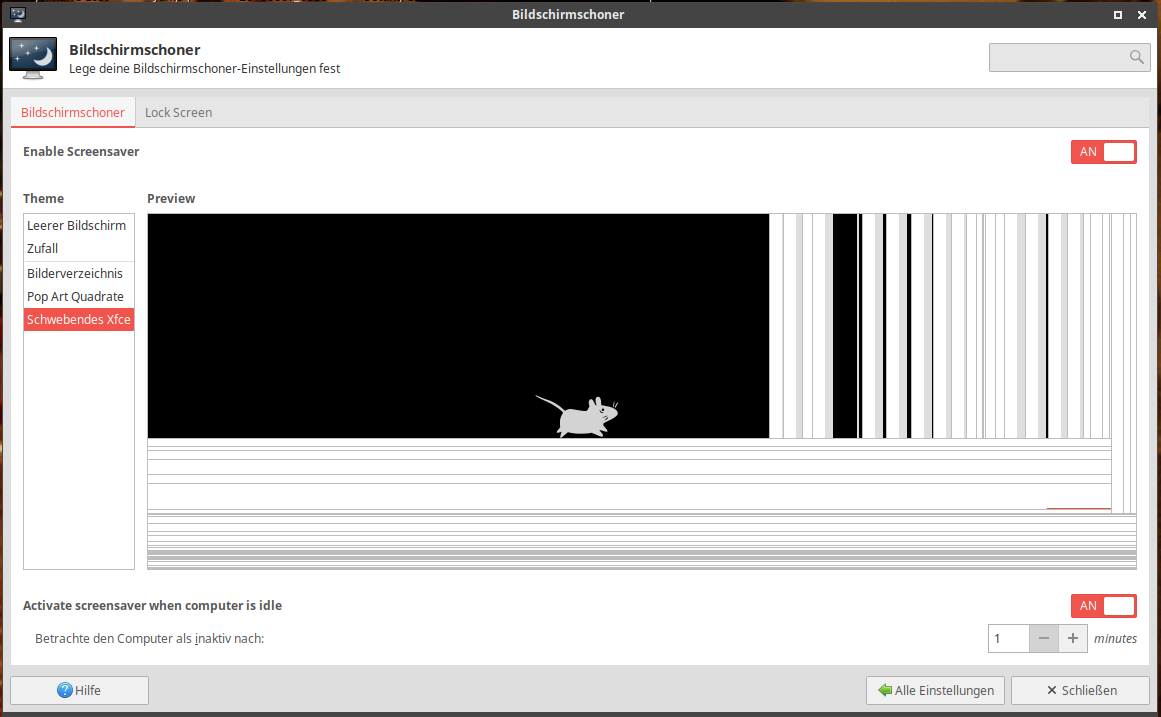Go back to Alle Einstellungen
Screen dimensions: 1161x717
tap(935, 690)
